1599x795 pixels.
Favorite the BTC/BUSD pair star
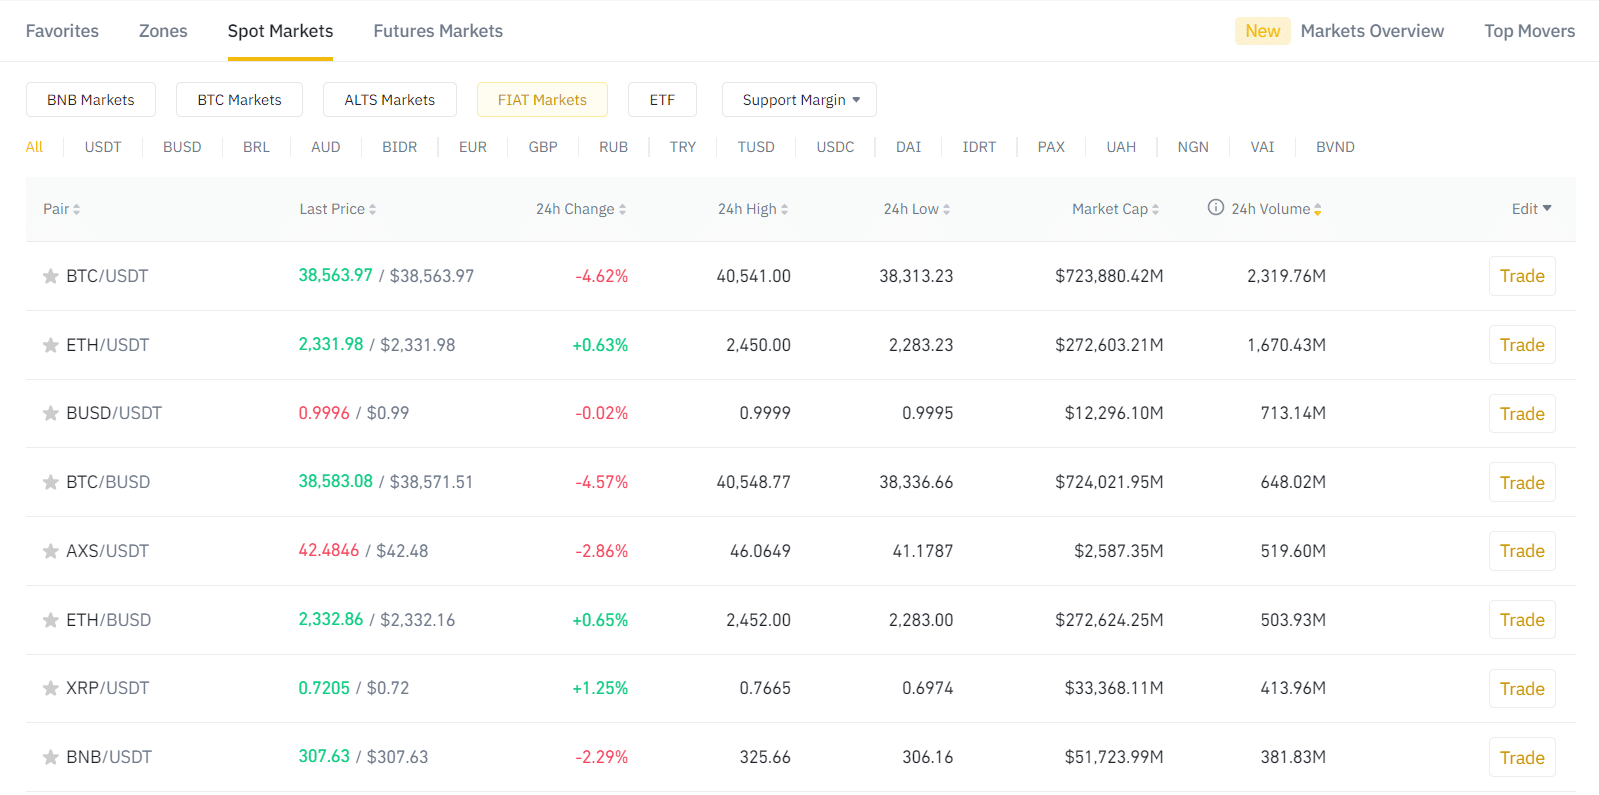[50, 483]
